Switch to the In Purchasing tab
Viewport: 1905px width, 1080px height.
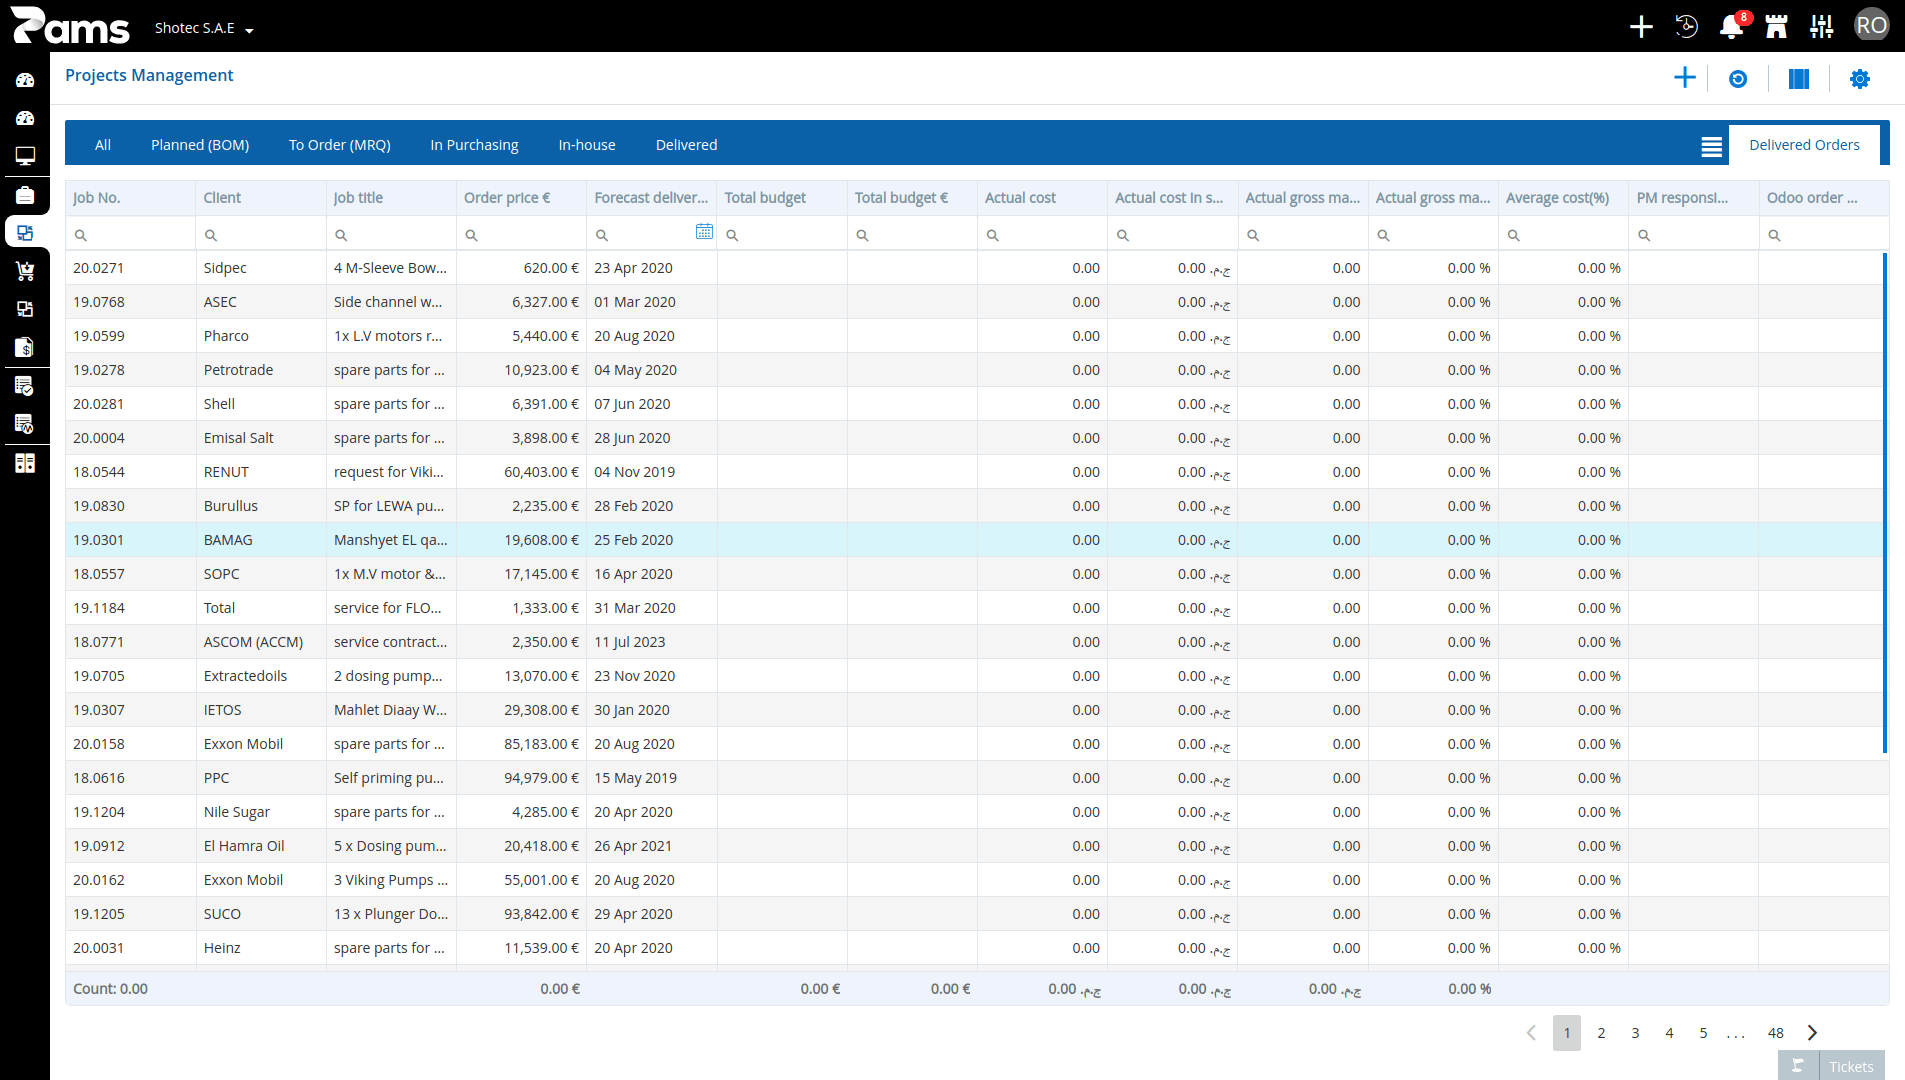475,145
